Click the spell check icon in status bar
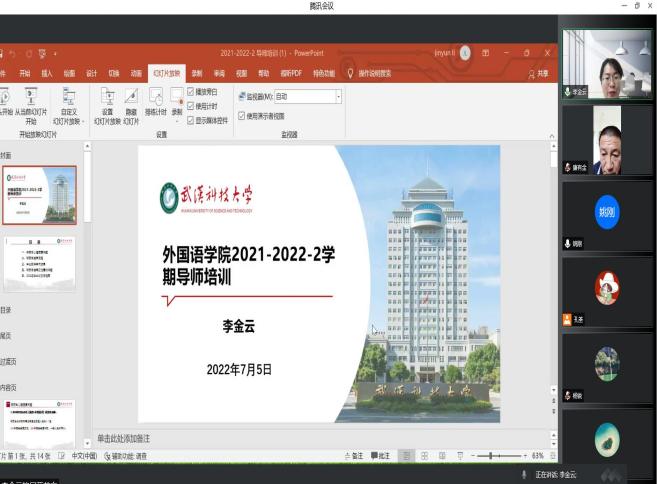 (61, 456)
